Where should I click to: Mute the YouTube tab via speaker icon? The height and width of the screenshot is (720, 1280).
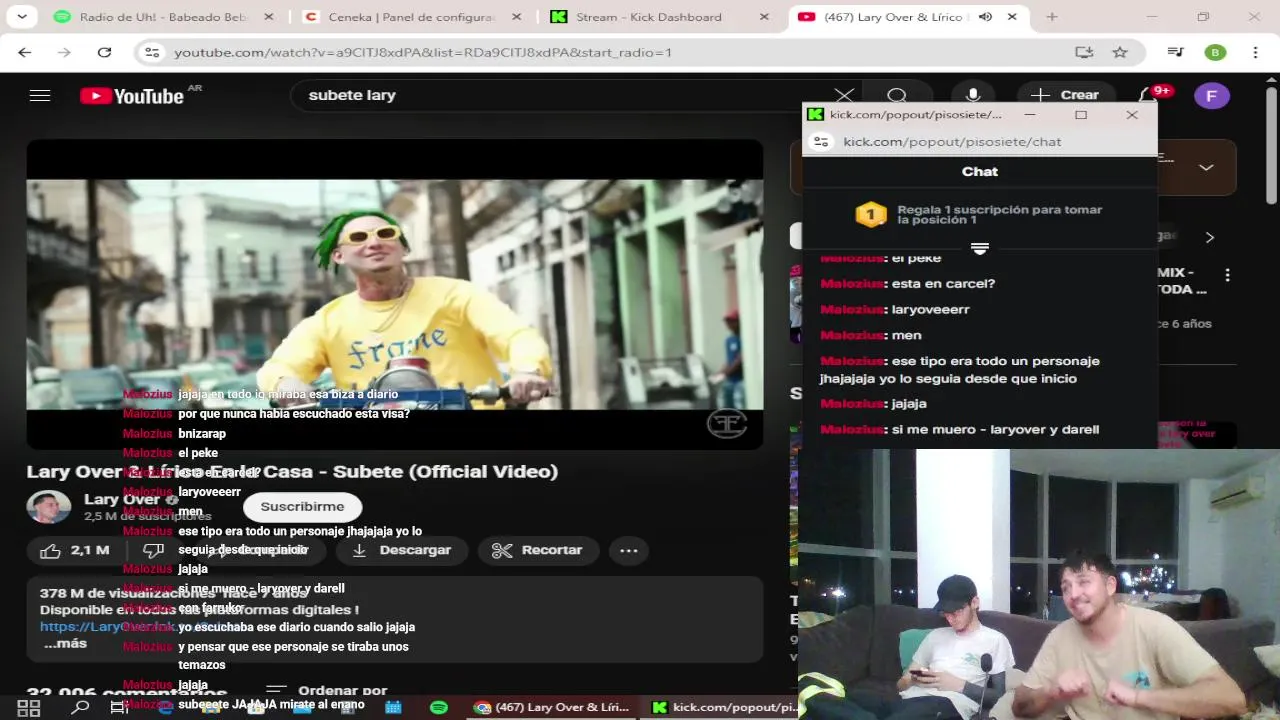985,17
